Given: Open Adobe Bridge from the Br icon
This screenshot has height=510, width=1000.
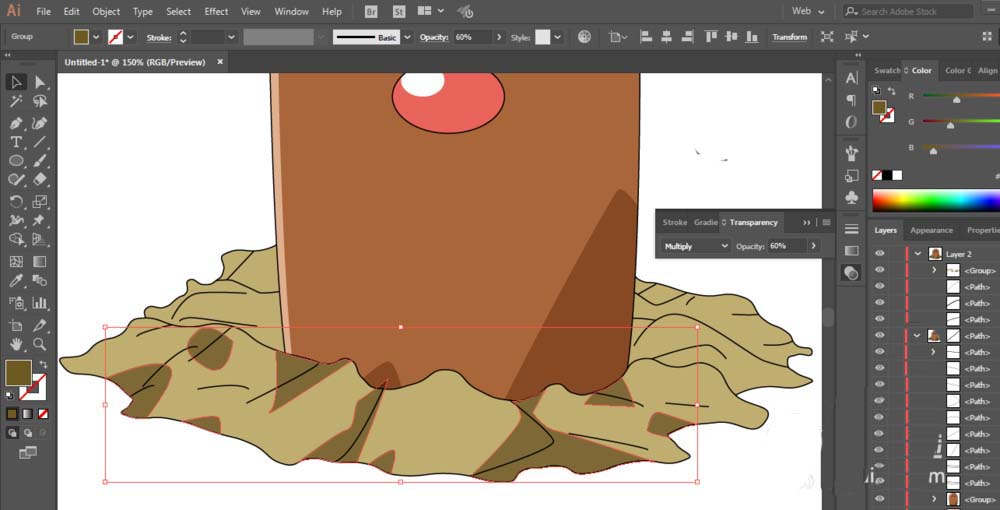Looking at the screenshot, I should point(371,11).
